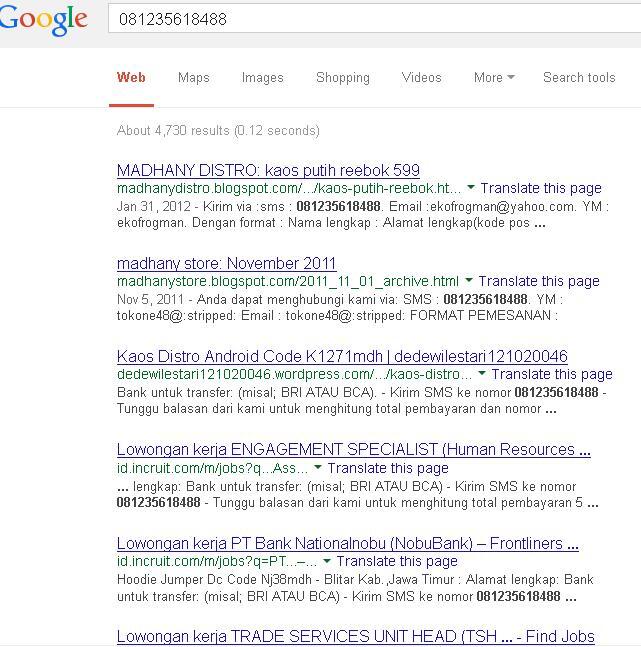This screenshot has height=647, width=641.
Task: Open MADHANY DISTRO kaos putih reebok 599 result
Action: (268, 170)
